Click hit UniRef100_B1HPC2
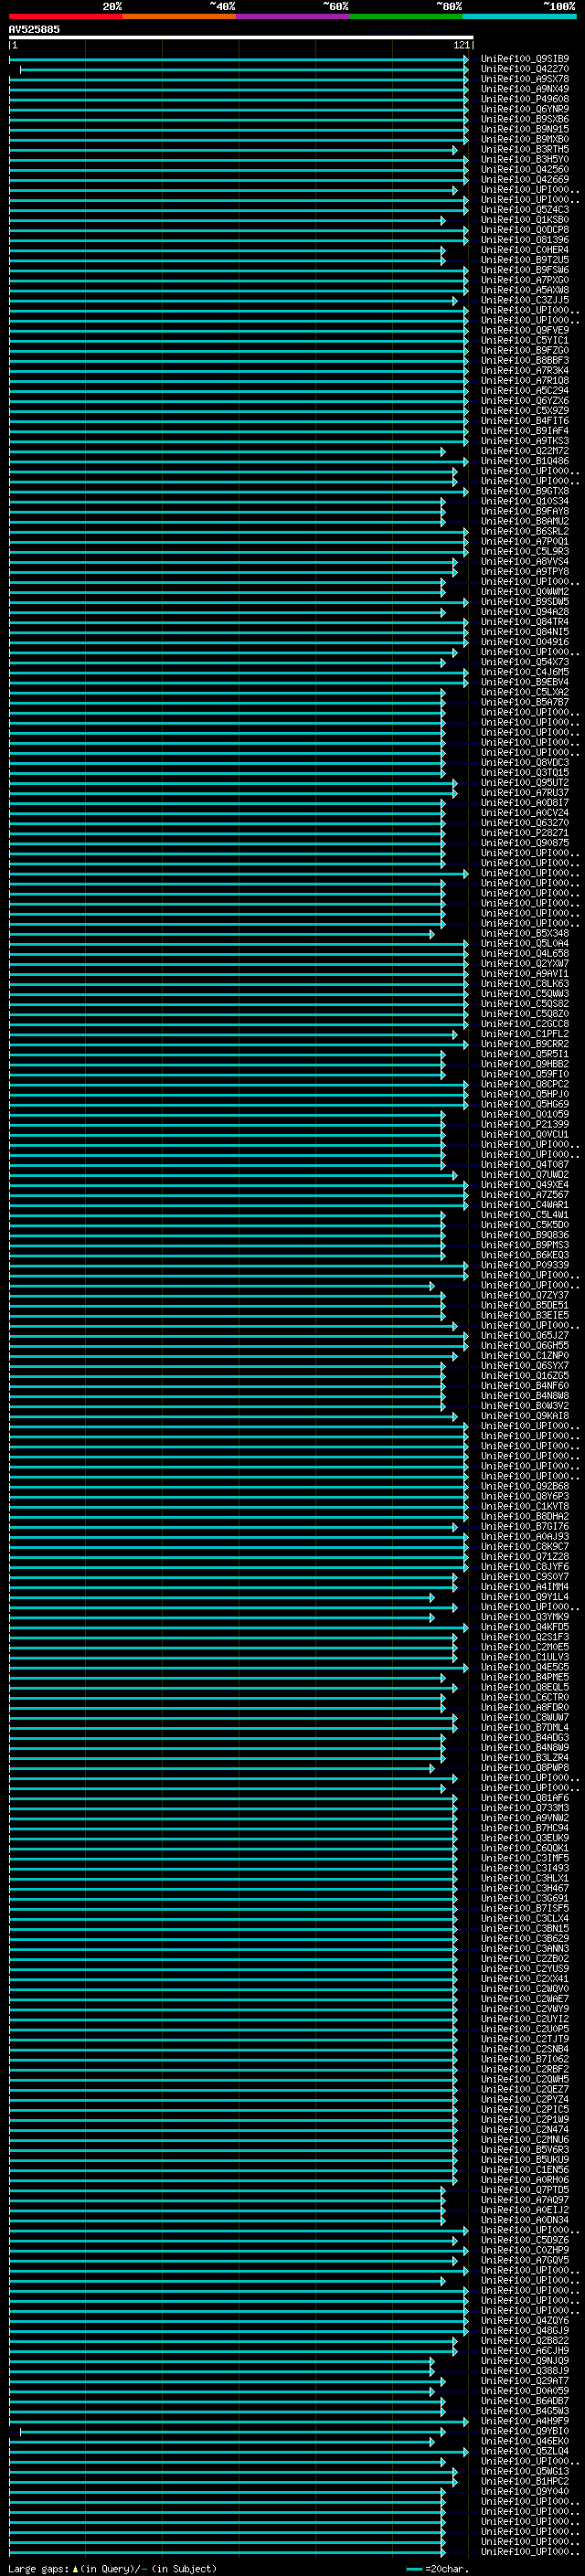Image resolution: width=585 pixels, height=2576 pixels. [525, 2481]
